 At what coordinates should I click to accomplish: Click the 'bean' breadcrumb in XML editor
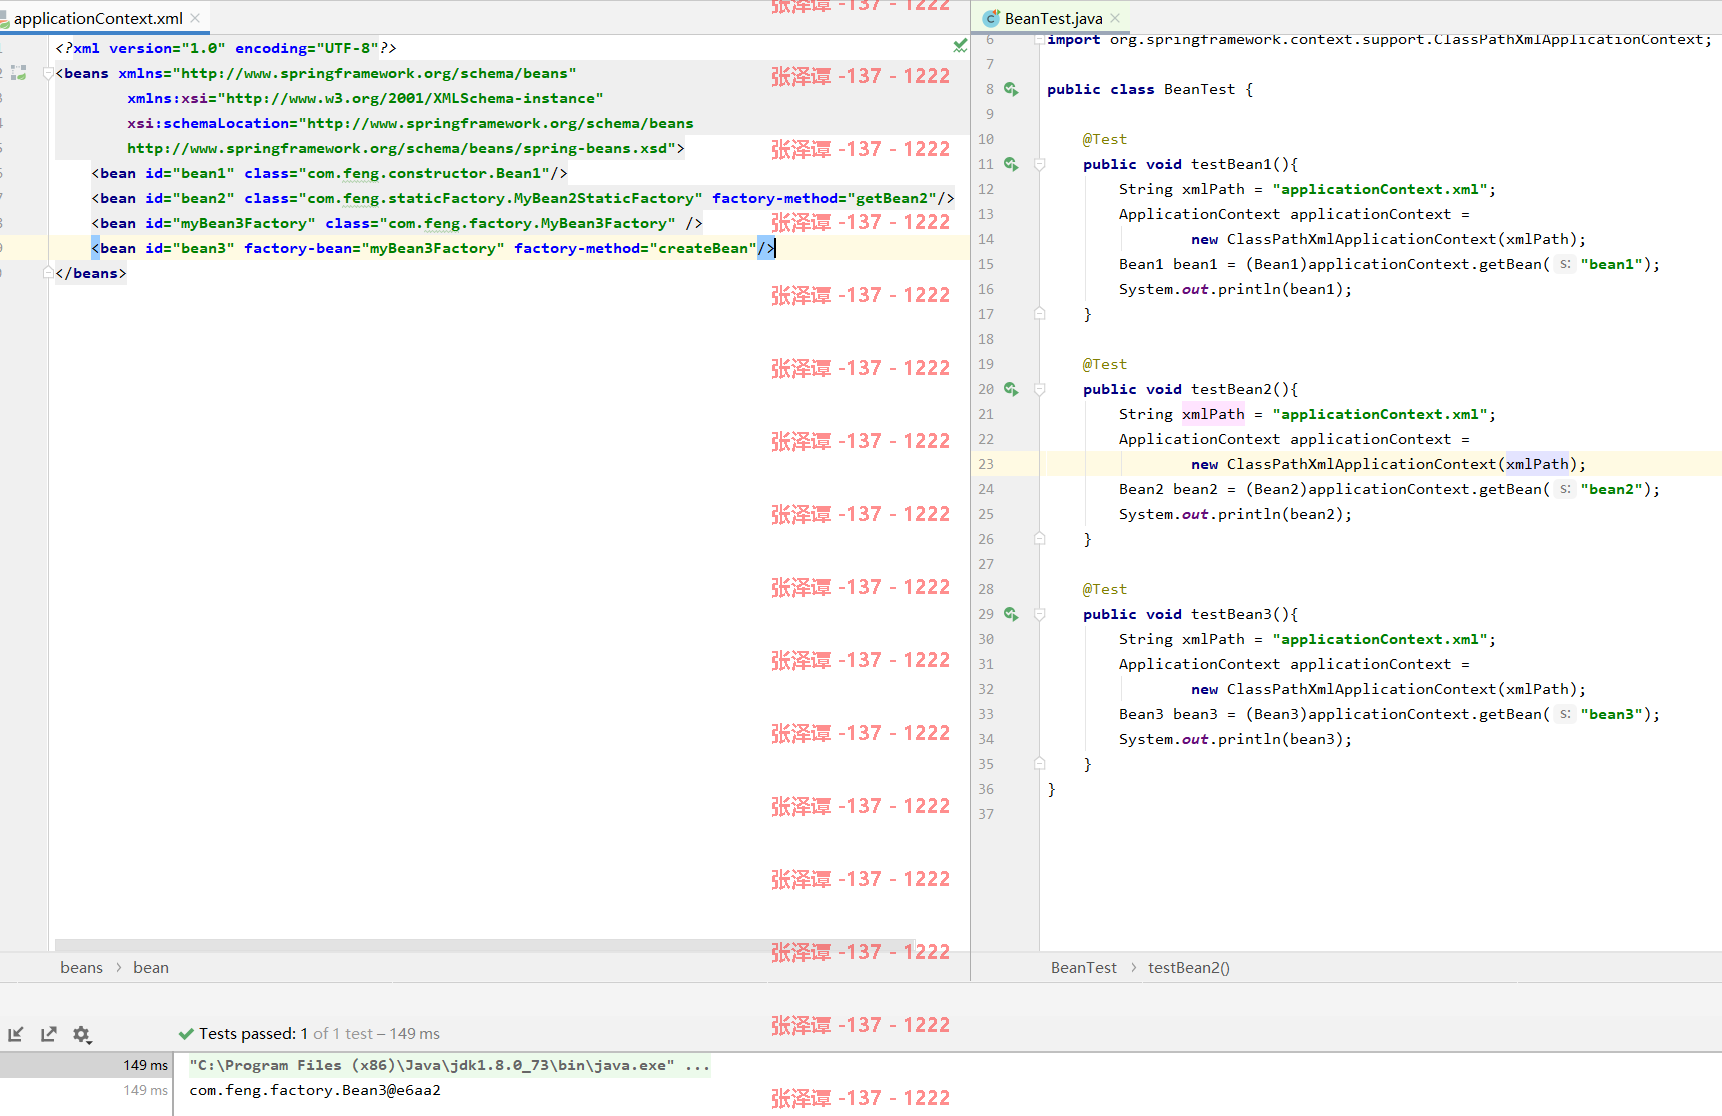coord(151,967)
